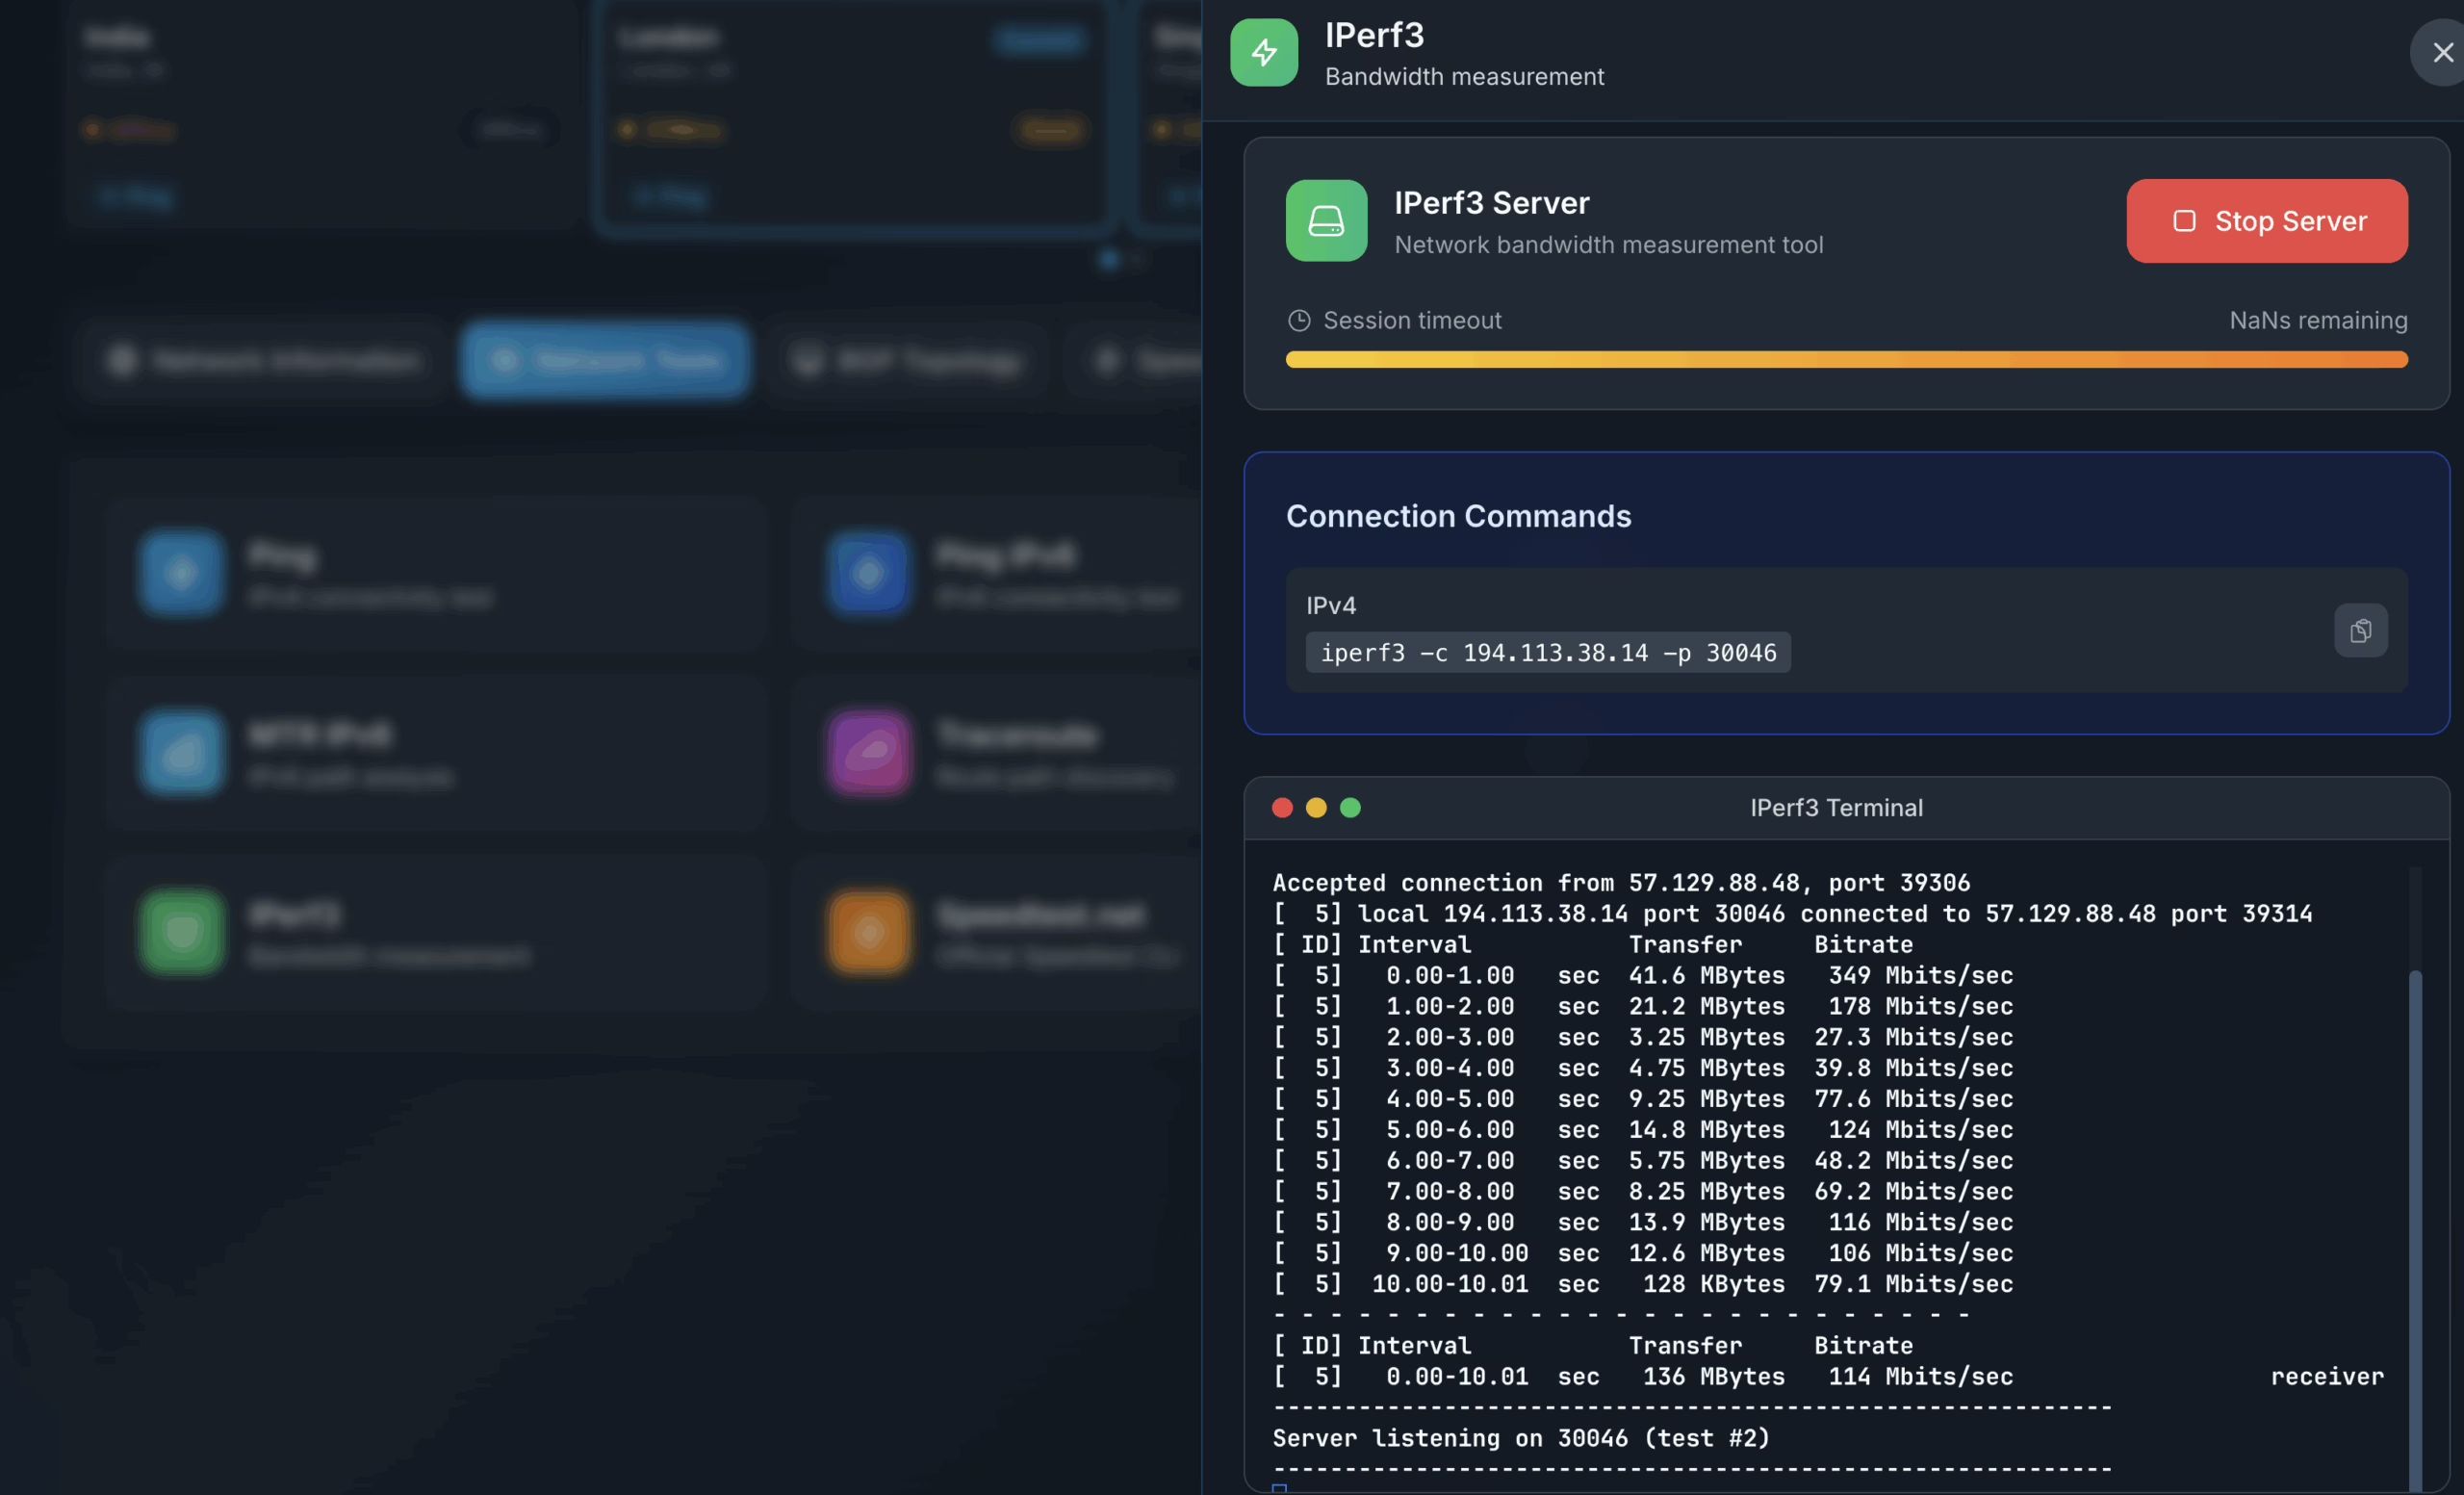Viewport: 2464px width, 1495px height.
Task: Click the blurred IPerf3 green card icon
Action: [181, 932]
